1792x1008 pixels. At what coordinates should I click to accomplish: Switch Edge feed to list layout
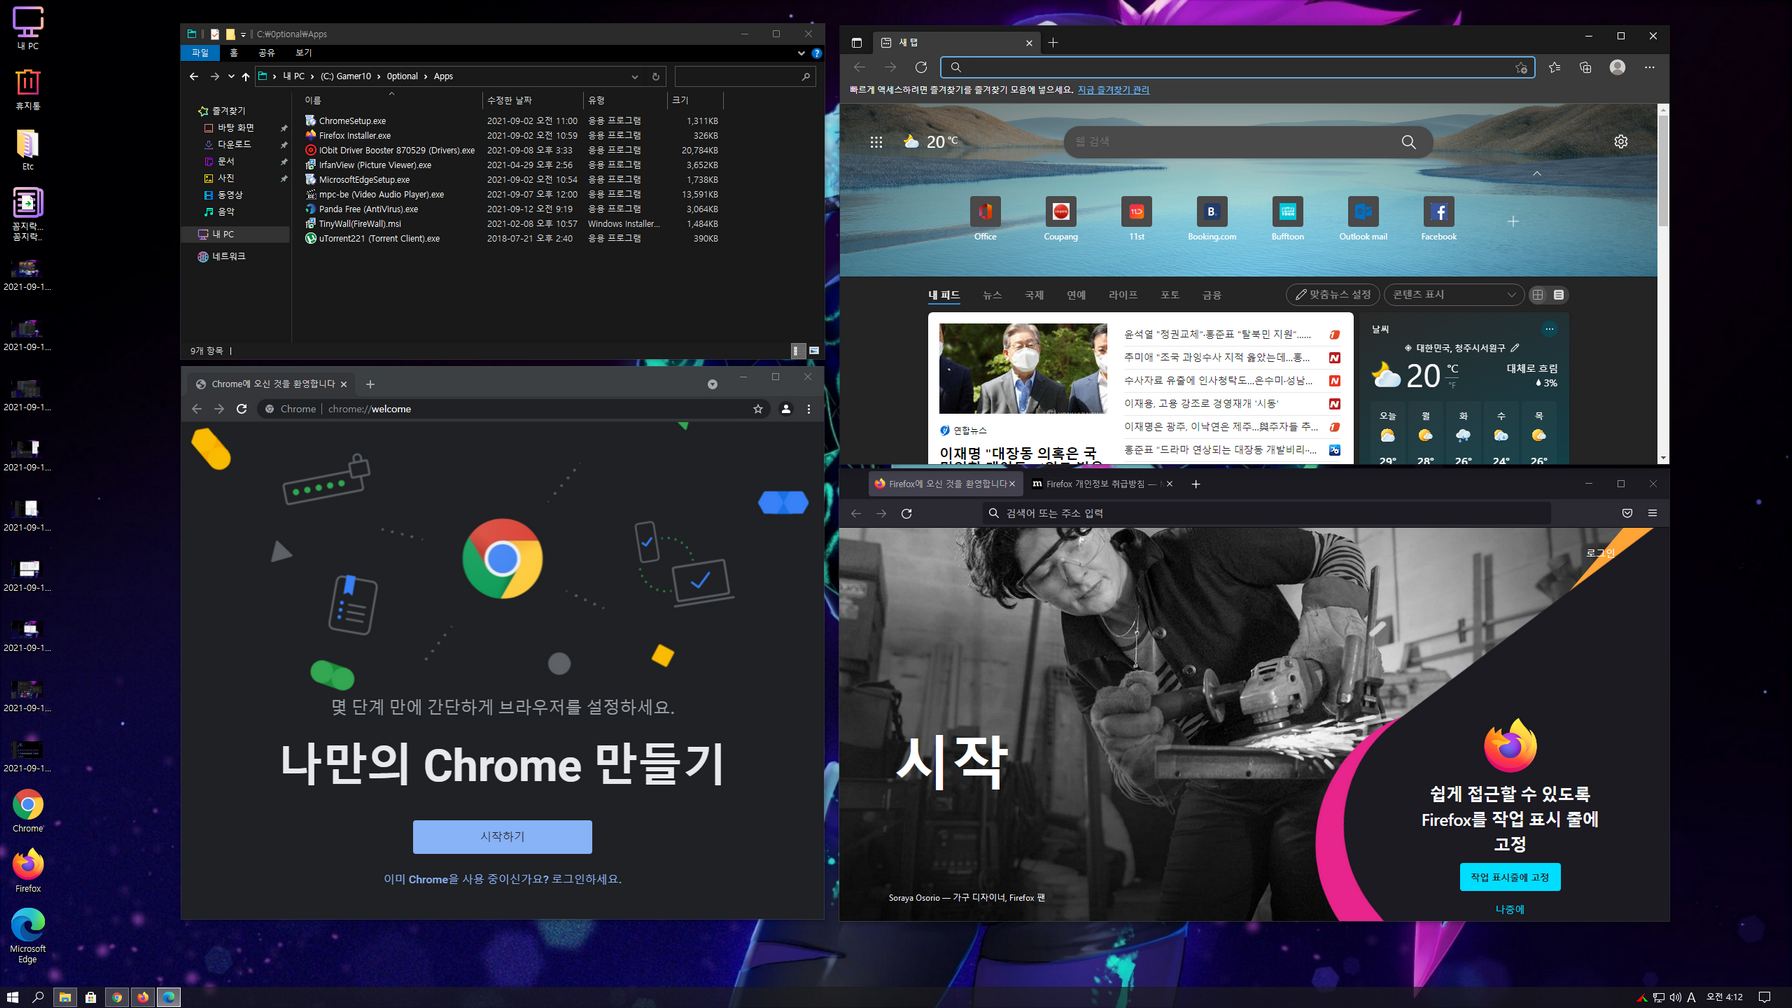1558,295
